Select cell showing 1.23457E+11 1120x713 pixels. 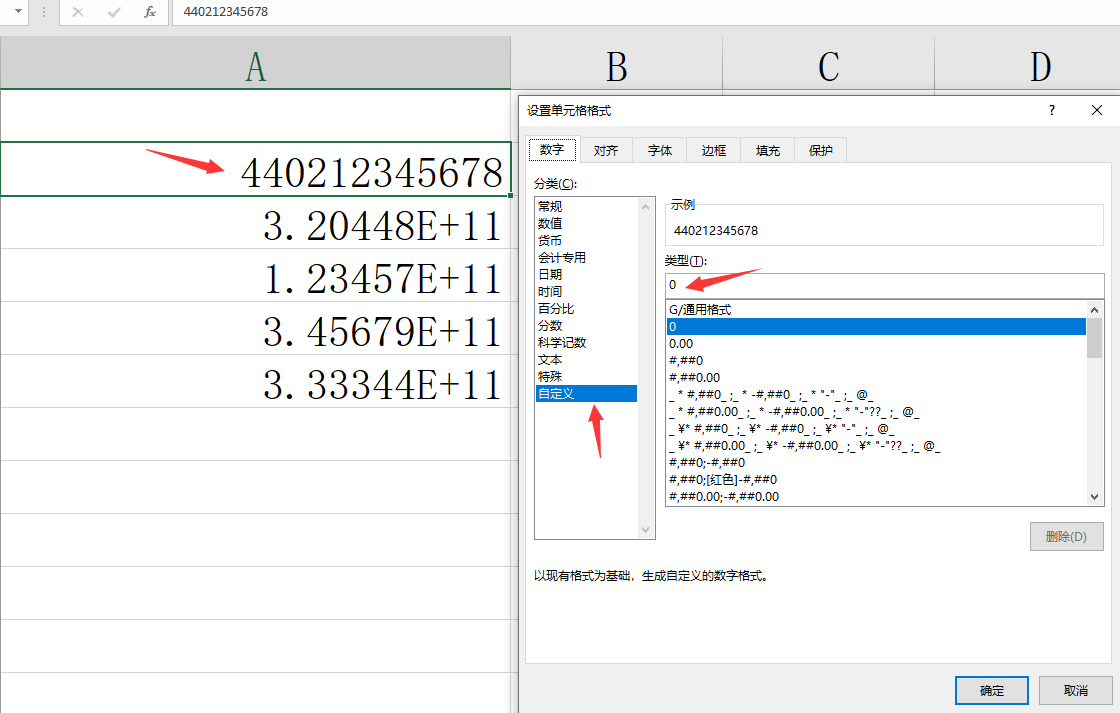(256, 276)
